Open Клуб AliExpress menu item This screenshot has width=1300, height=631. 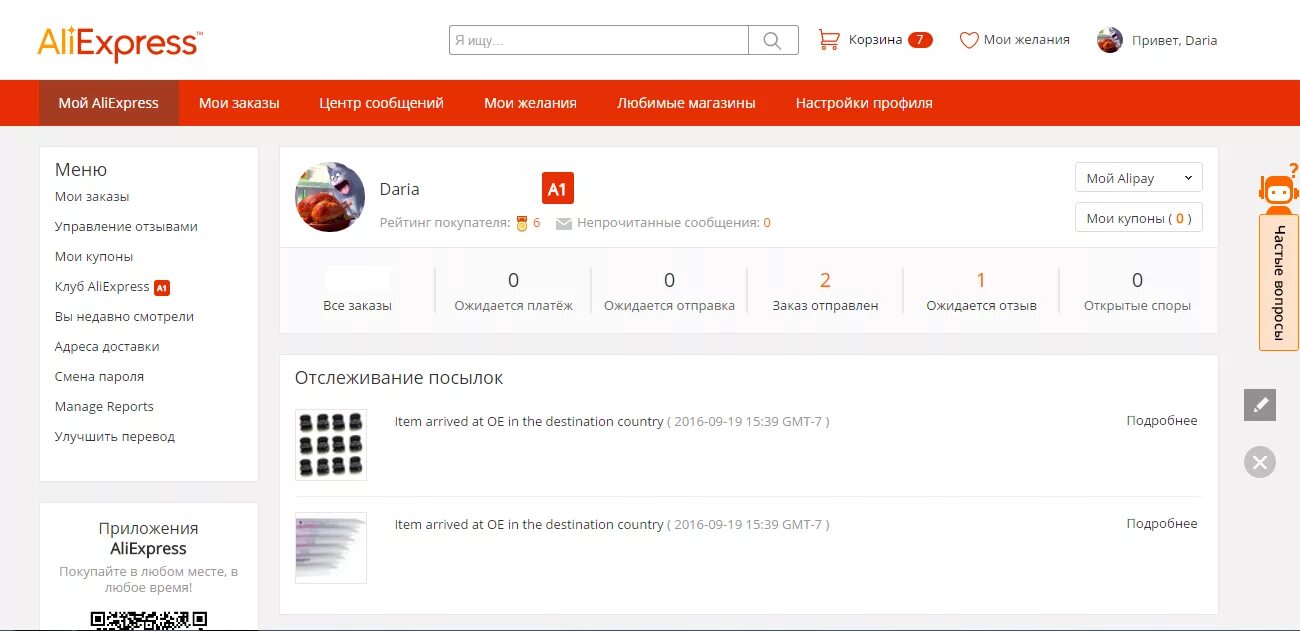click(102, 287)
